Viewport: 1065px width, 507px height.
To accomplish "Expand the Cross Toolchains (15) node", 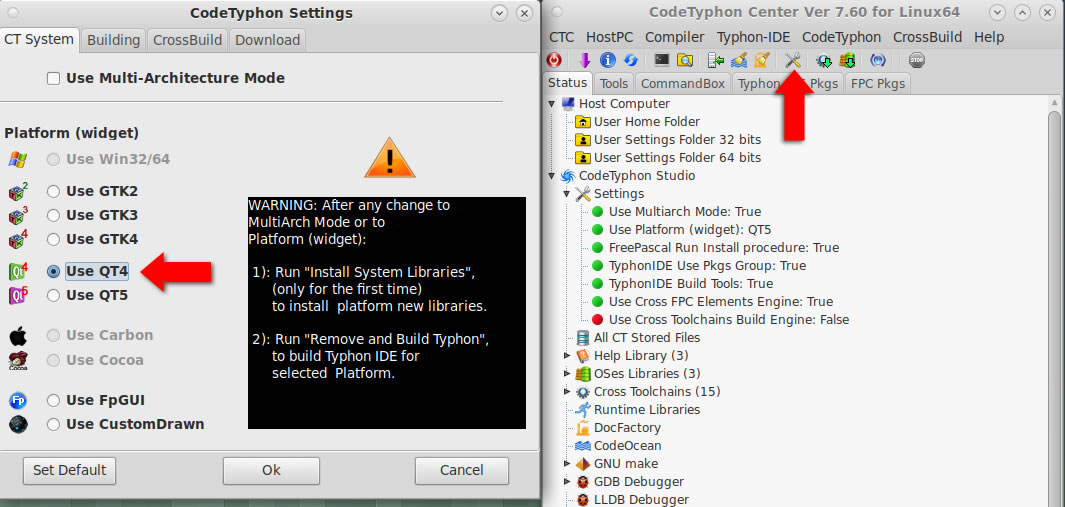I will click(567, 391).
